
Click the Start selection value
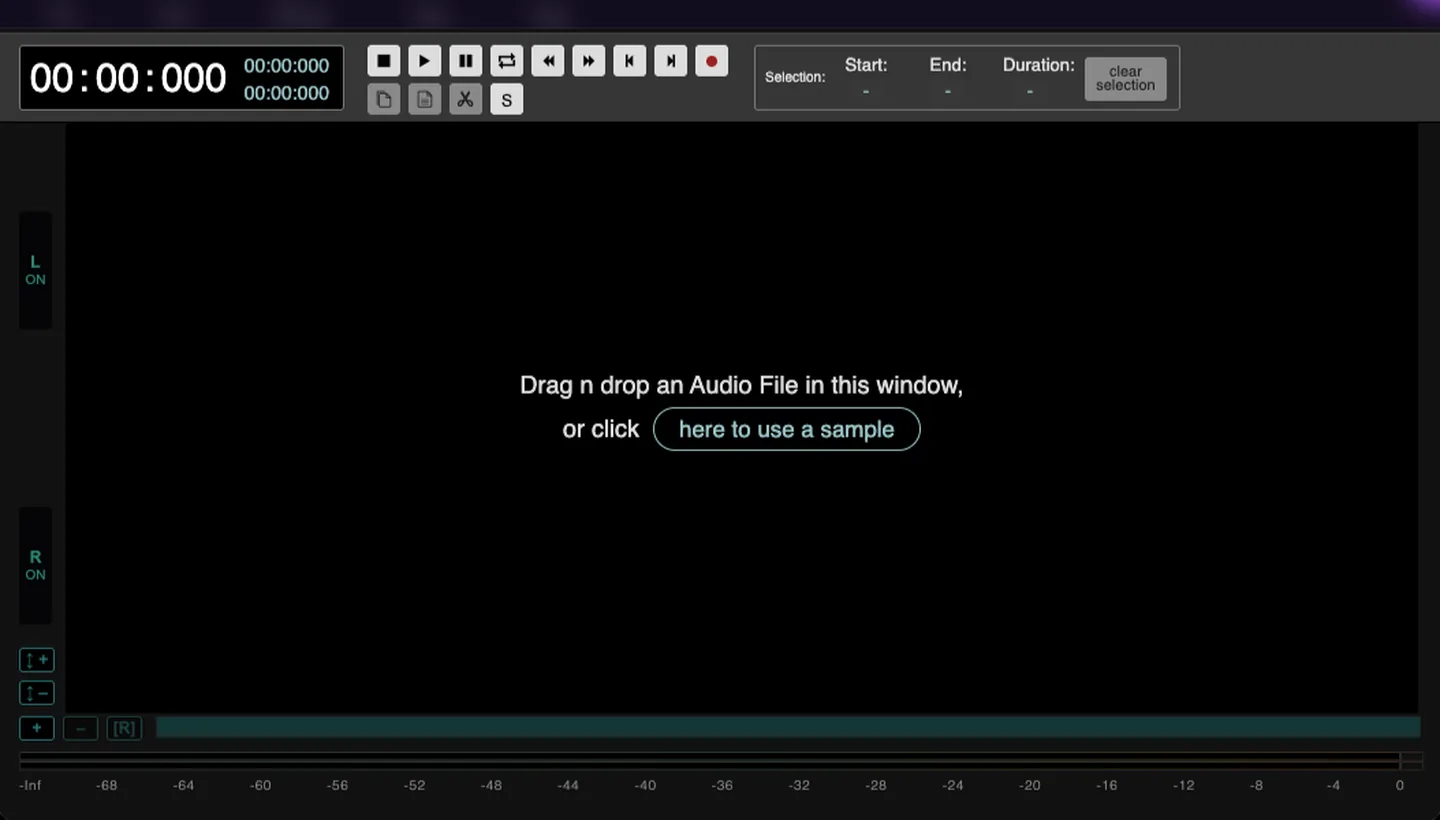pyautogui.click(x=866, y=91)
